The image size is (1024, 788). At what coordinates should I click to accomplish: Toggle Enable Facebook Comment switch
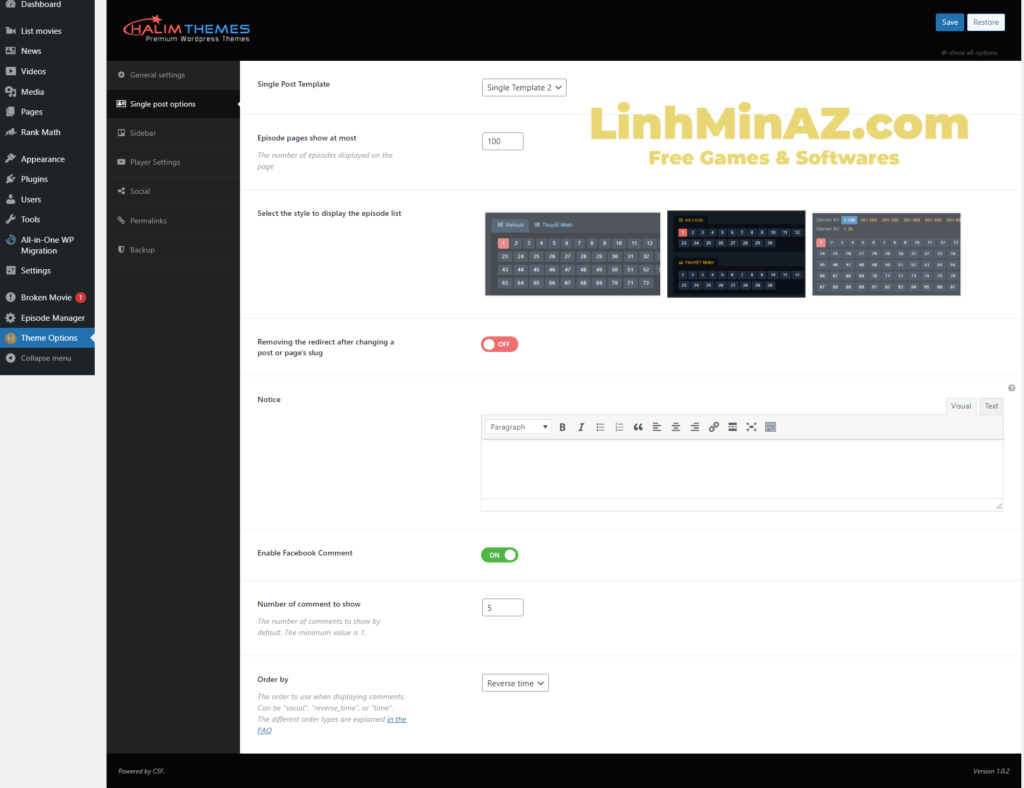(x=500, y=555)
